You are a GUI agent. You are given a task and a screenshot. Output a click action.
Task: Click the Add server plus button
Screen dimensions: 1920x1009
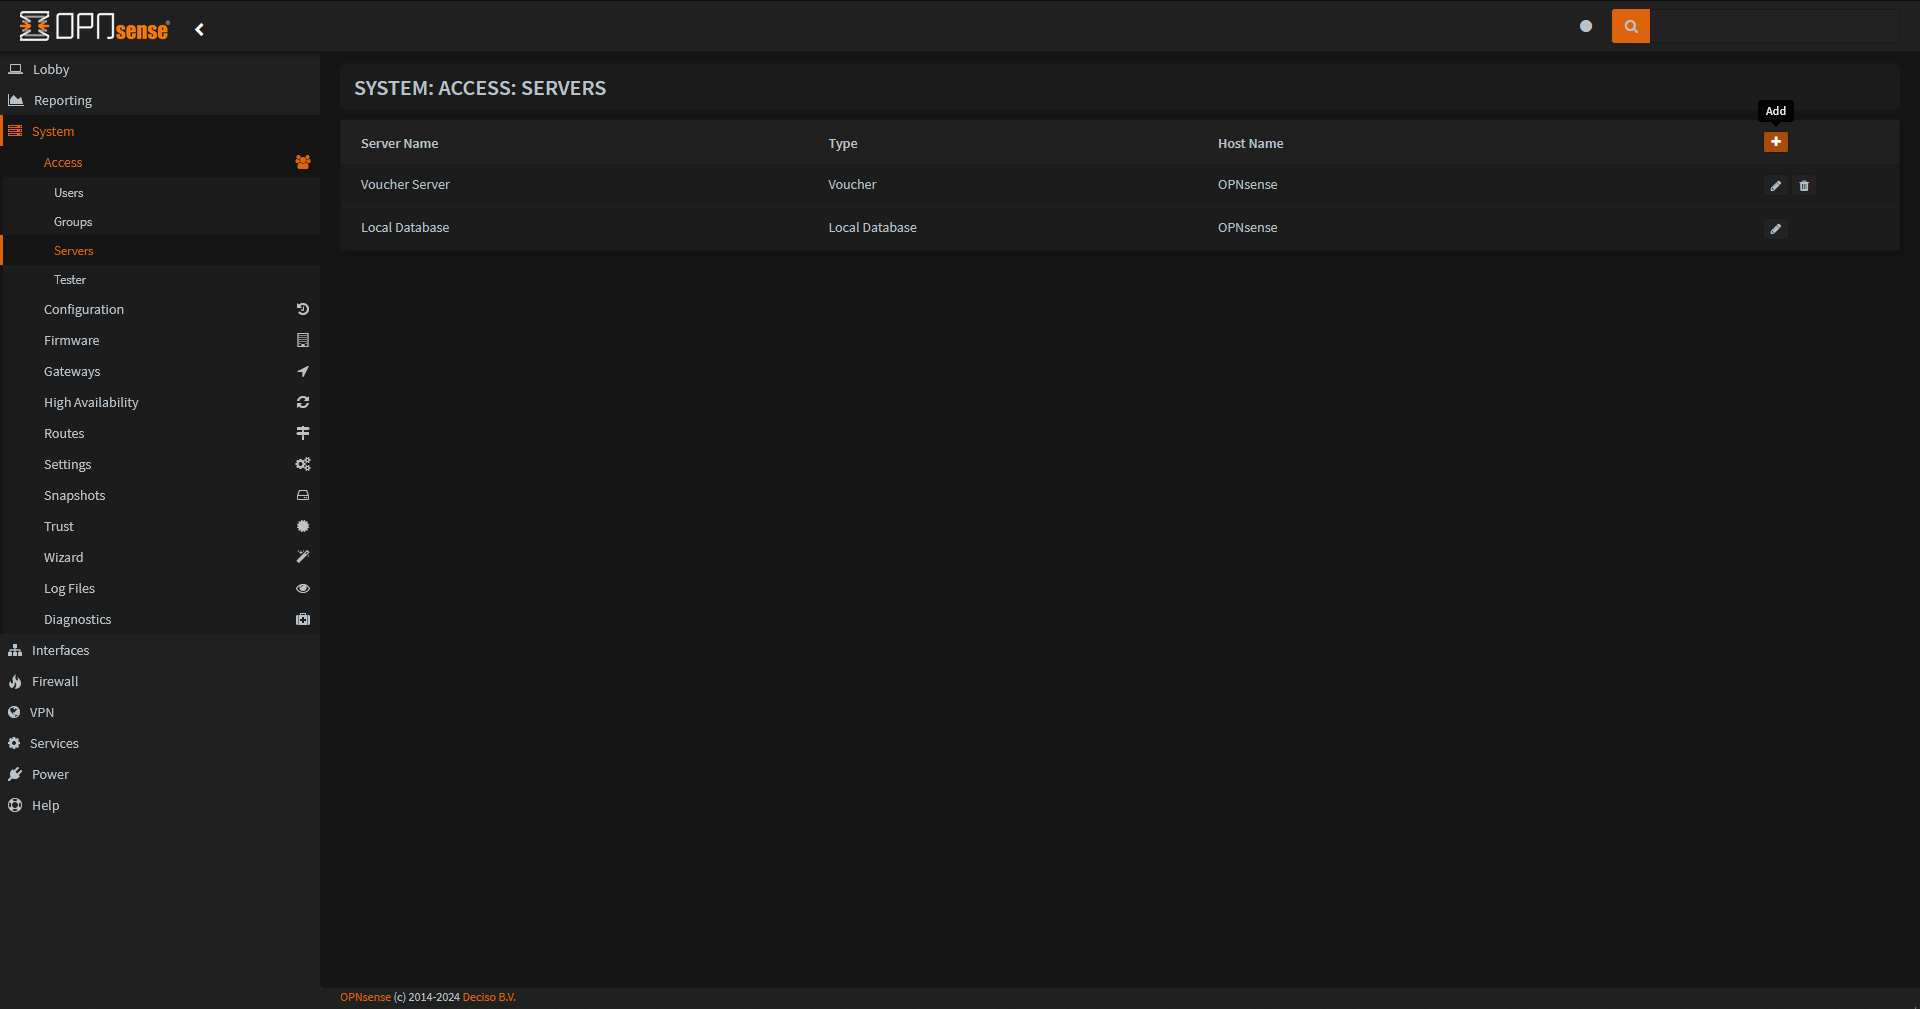coord(1775,142)
